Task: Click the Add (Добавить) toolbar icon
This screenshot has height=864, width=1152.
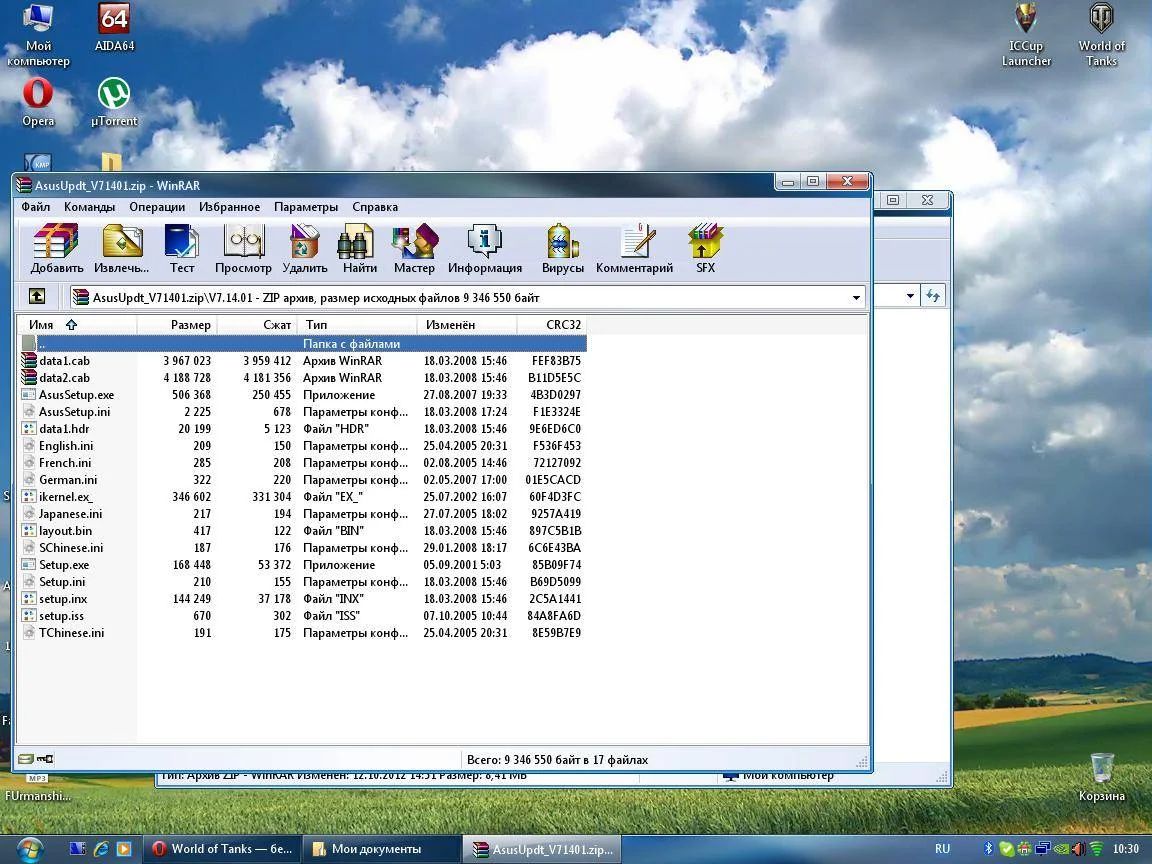Action: pos(56,249)
